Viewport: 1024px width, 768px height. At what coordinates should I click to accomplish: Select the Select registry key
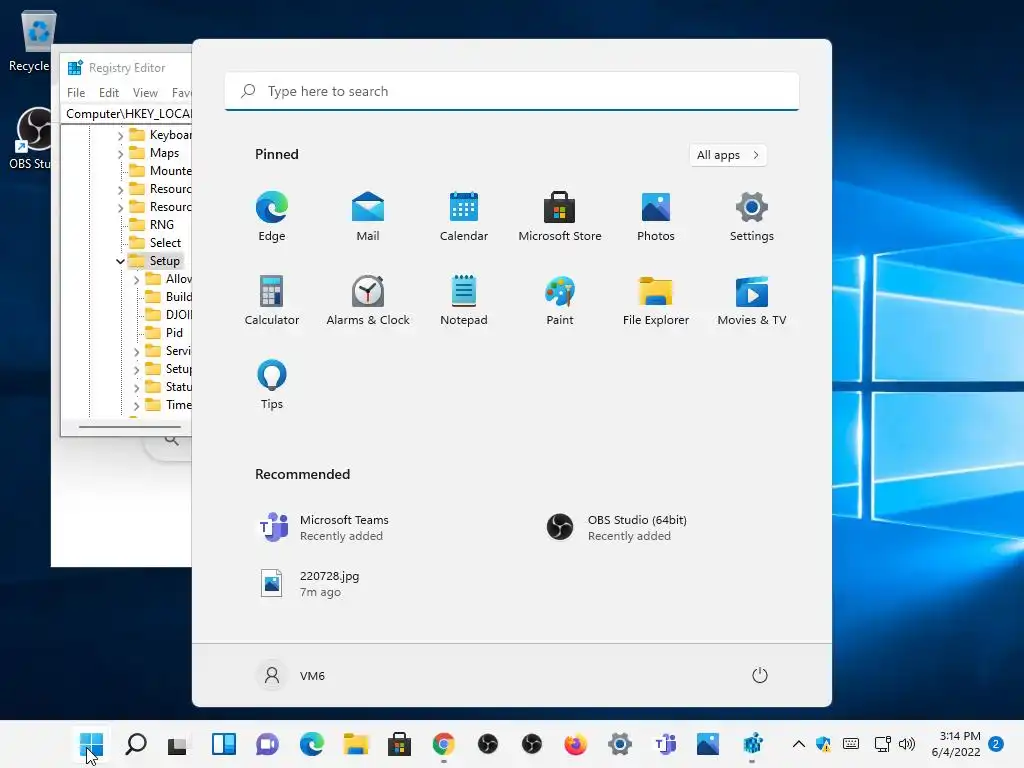[x=165, y=243]
